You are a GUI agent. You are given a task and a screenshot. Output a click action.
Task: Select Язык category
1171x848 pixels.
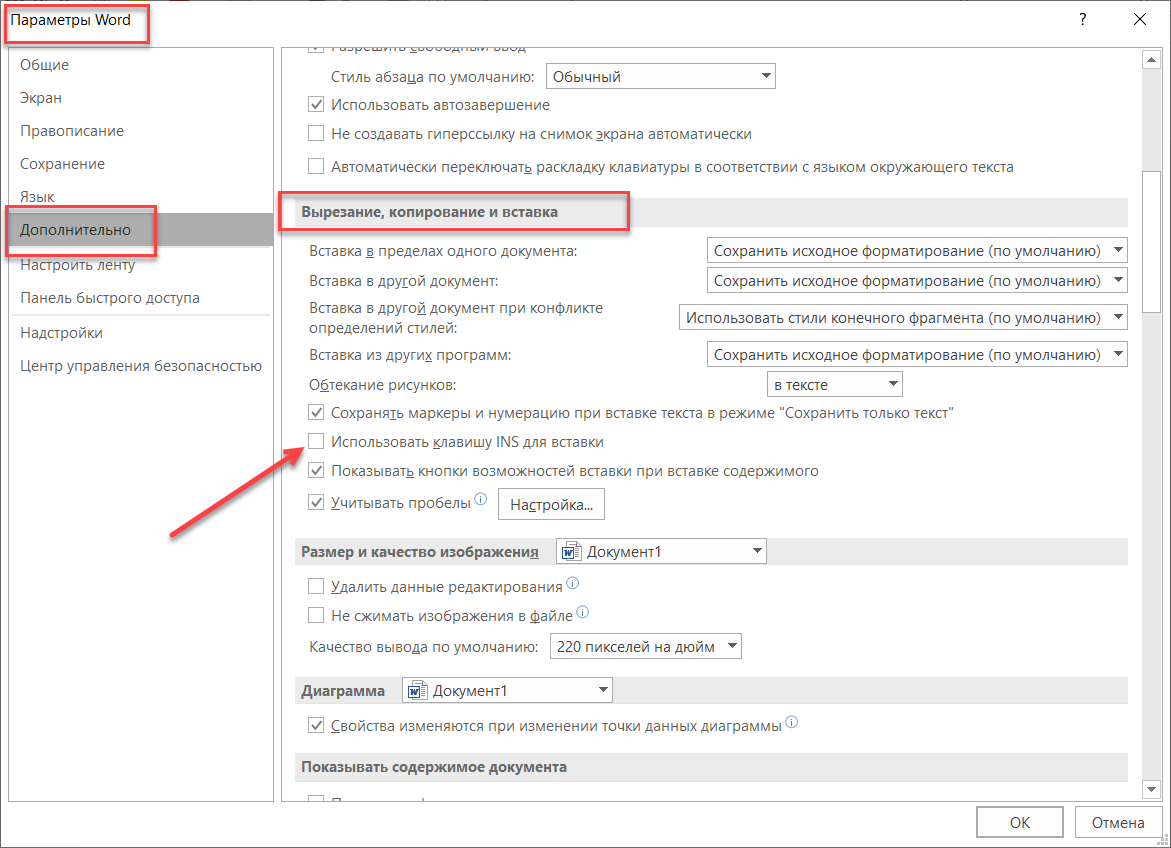(x=140, y=196)
